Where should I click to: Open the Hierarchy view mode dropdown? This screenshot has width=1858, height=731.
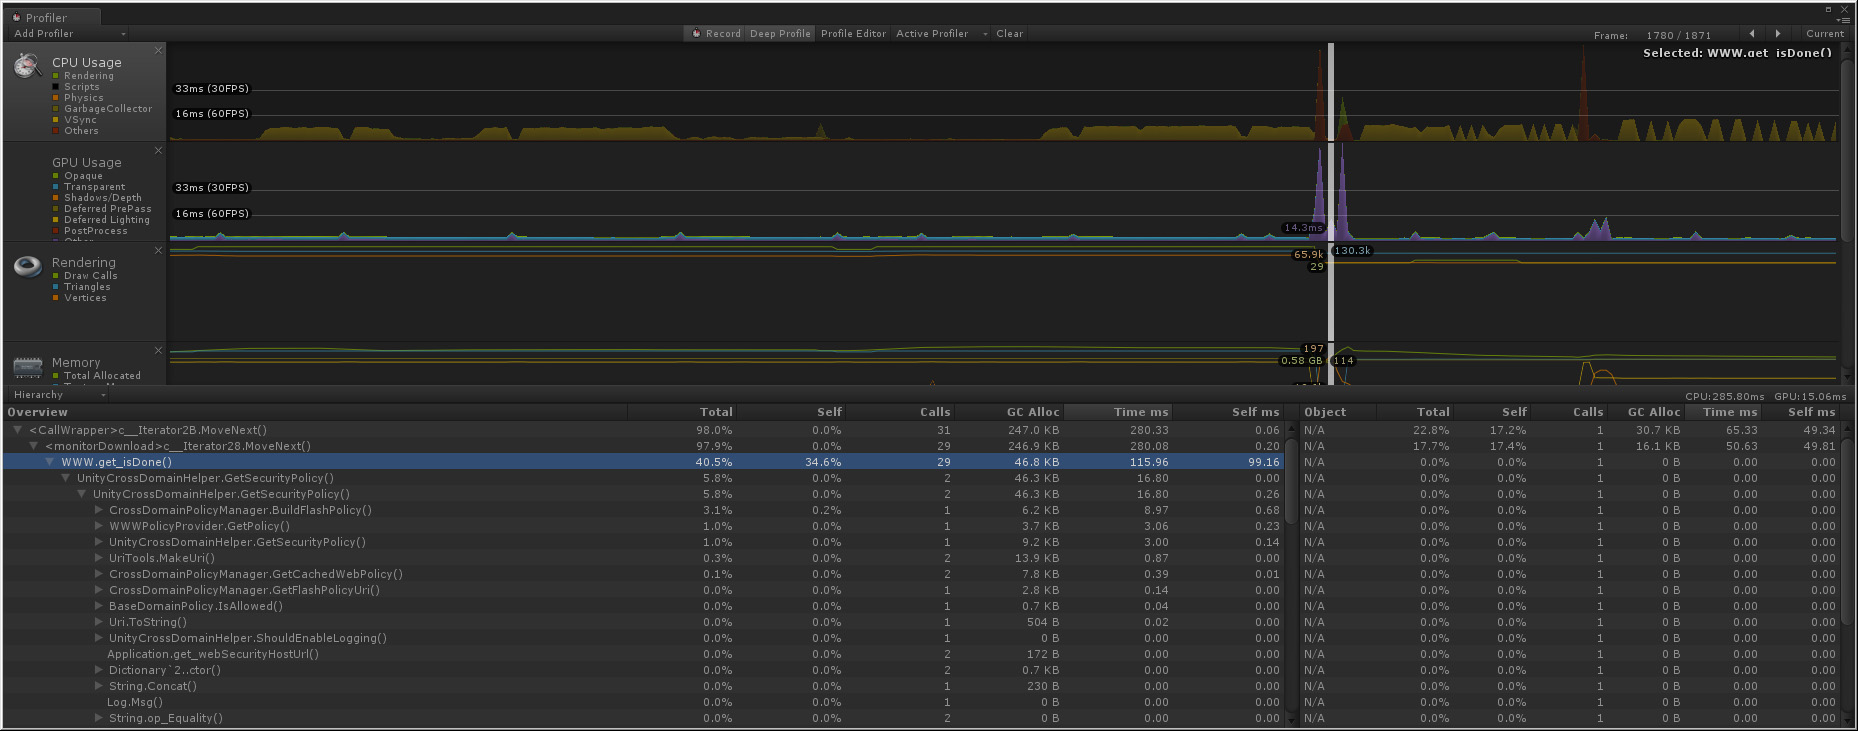click(58, 395)
